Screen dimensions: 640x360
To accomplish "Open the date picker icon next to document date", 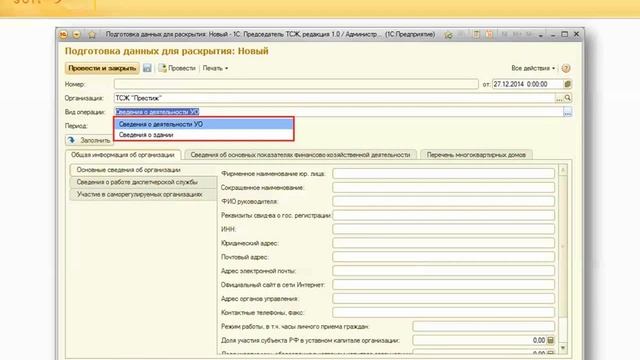I will (567, 84).
